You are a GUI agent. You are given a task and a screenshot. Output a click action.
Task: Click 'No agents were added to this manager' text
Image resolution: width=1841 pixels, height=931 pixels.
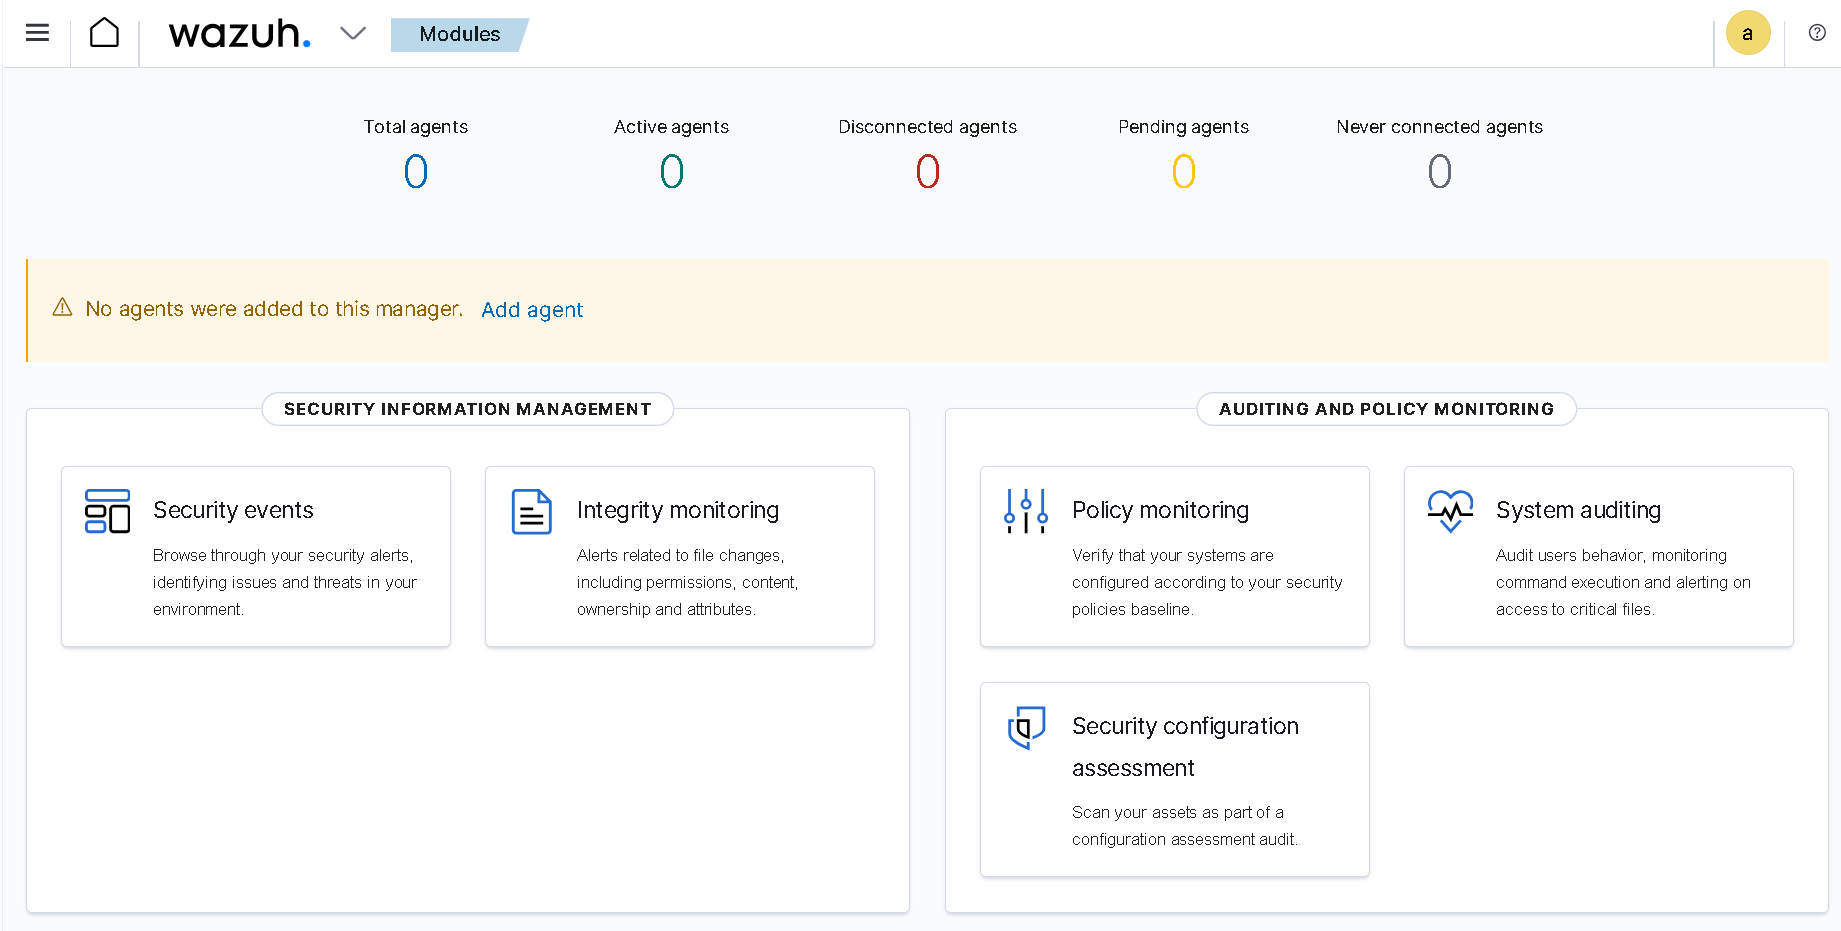click(274, 309)
